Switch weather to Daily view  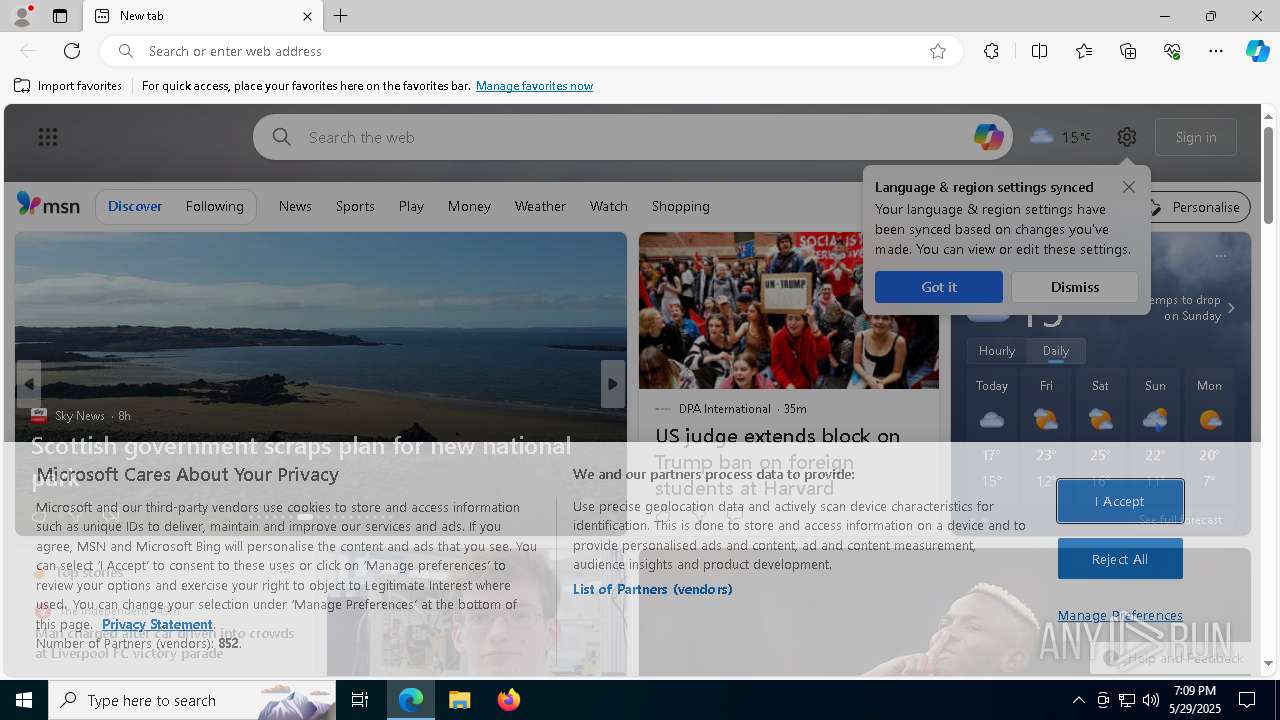1055,351
